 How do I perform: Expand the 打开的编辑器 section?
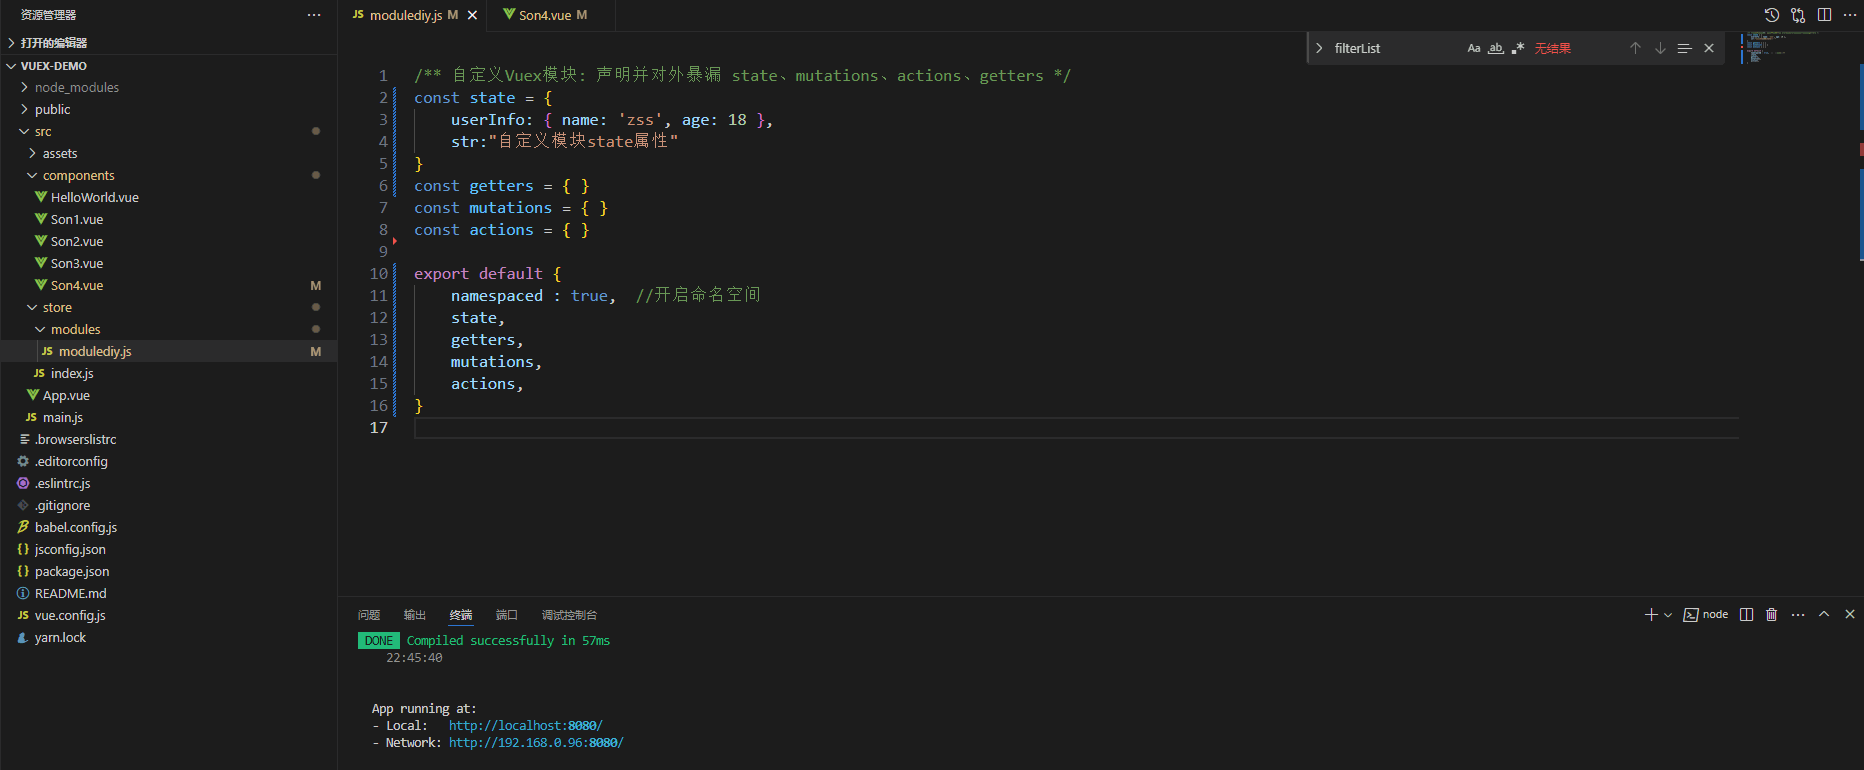(x=168, y=43)
